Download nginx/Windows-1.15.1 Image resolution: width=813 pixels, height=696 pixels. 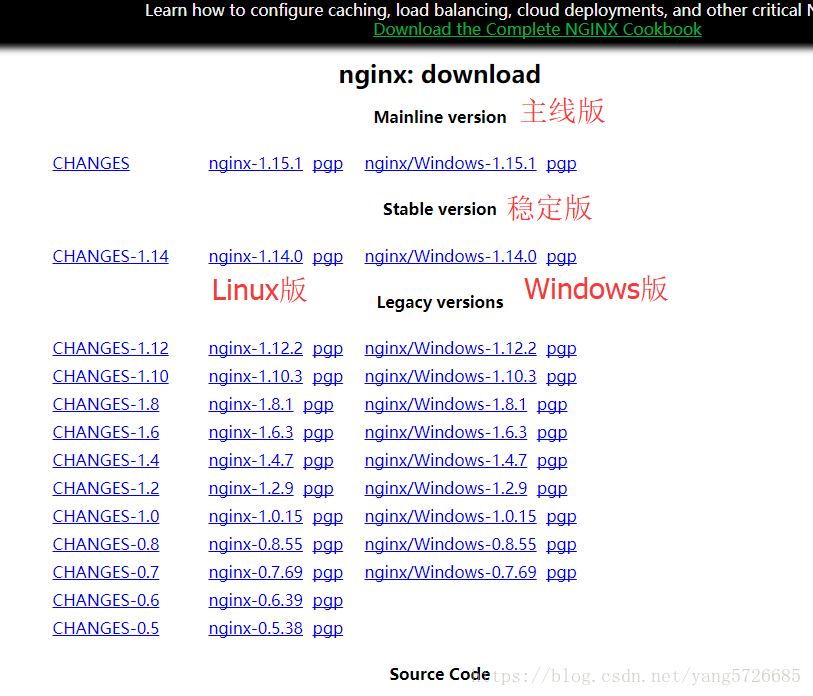[450, 163]
